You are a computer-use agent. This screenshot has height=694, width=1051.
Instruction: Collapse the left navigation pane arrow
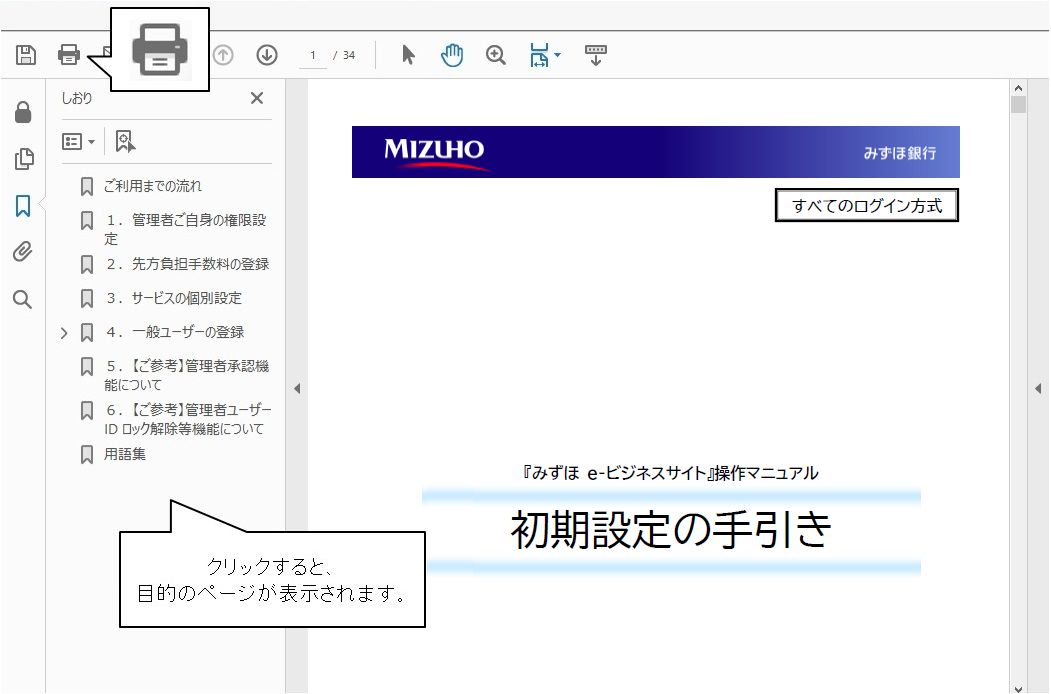click(x=297, y=388)
